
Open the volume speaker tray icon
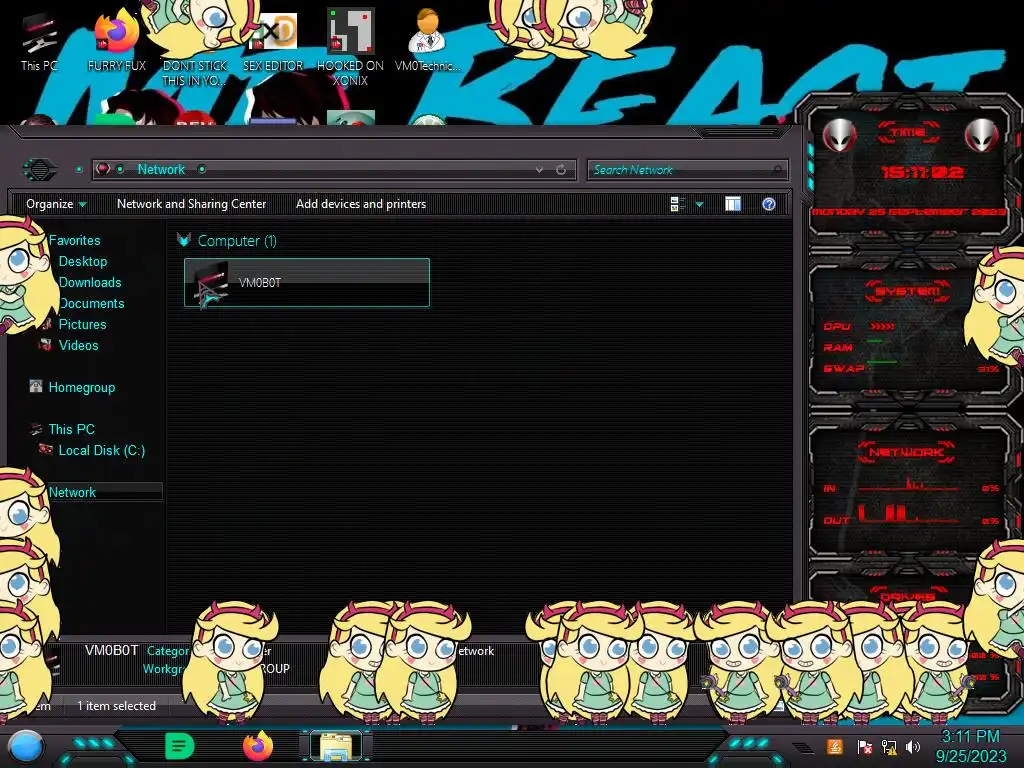click(x=913, y=747)
